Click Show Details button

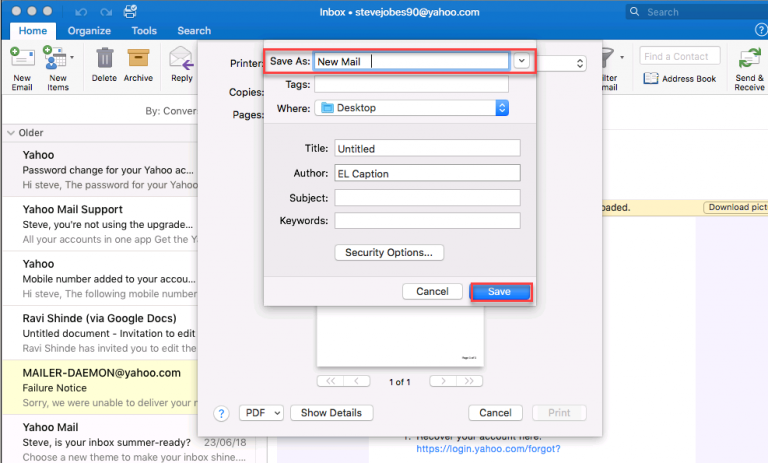click(x=332, y=413)
